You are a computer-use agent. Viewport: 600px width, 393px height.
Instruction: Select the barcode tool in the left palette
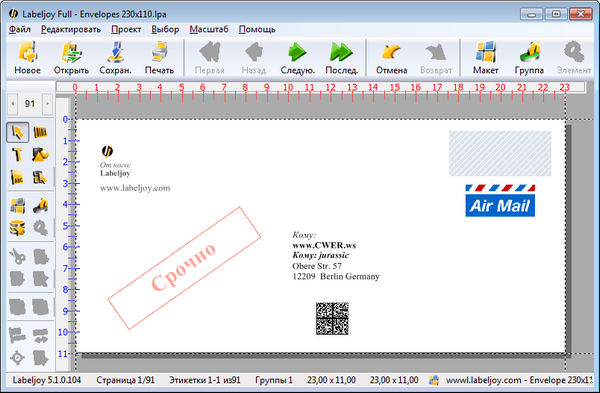[x=40, y=132]
